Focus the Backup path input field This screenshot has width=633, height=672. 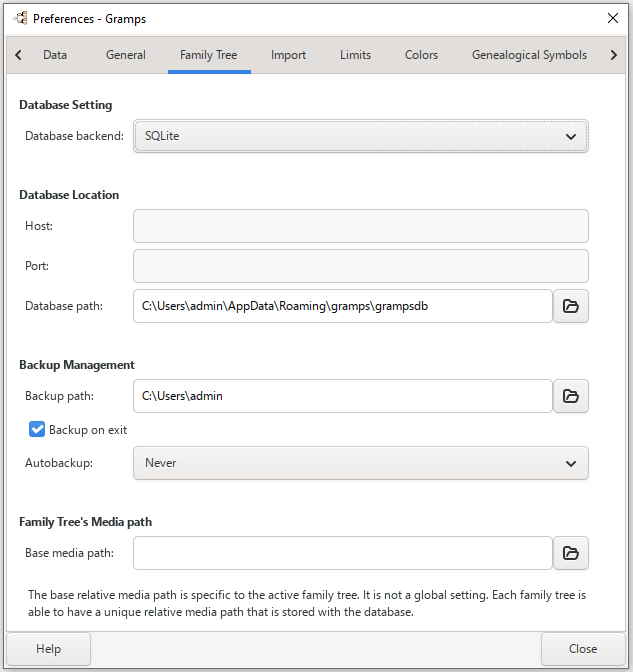tap(342, 396)
